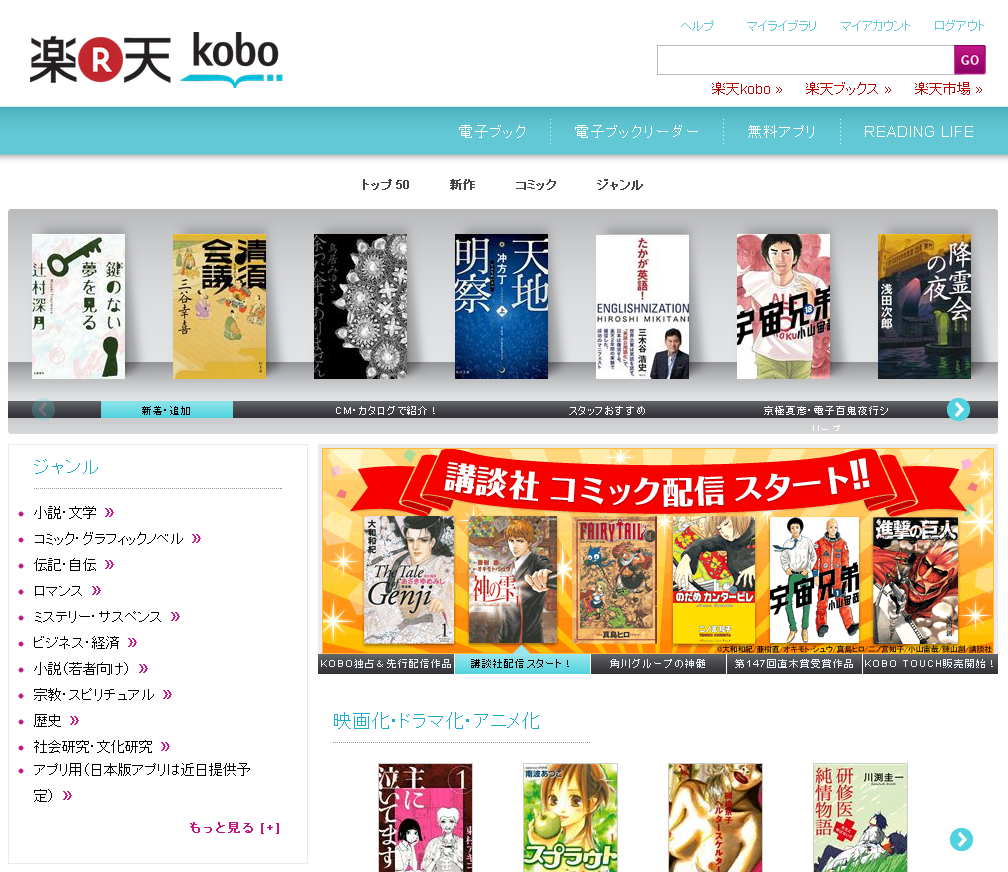Open the 電子ブック menu item
The image size is (1008, 872).
click(x=492, y=131)
